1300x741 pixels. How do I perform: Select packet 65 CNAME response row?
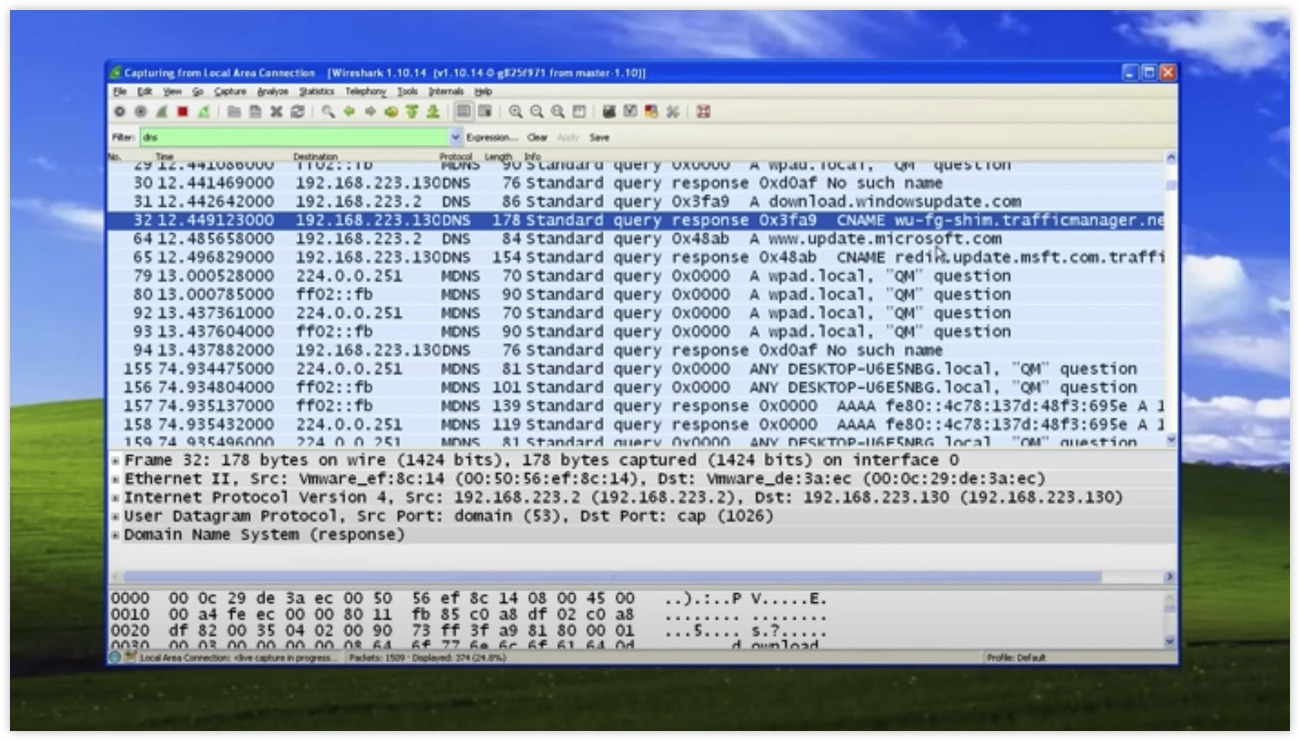(x=635, y=257)
